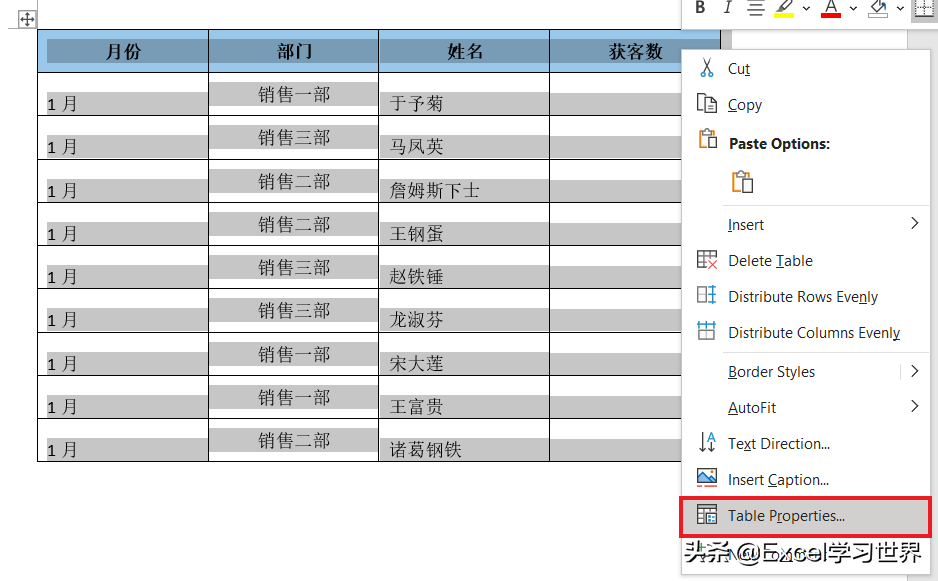Click the shading paint bucket icon
The image size is (938, 581).
tap(878, 8)
